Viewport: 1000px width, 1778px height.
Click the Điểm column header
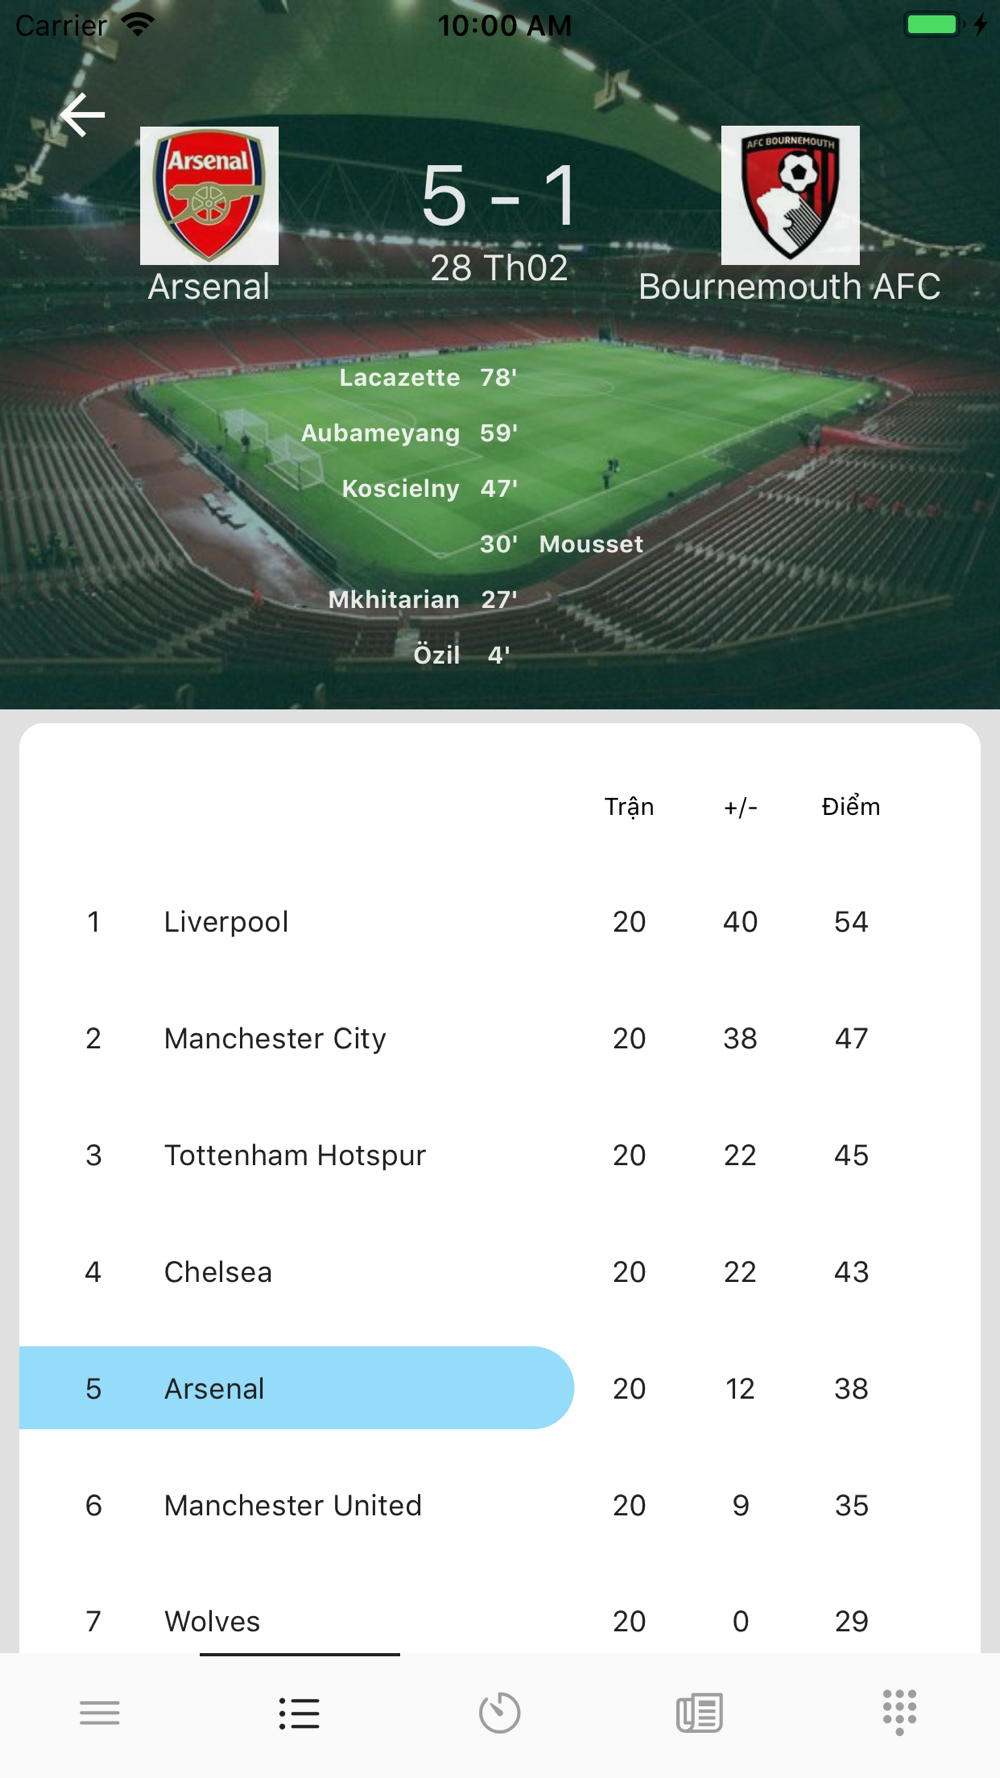pos(851,807)
